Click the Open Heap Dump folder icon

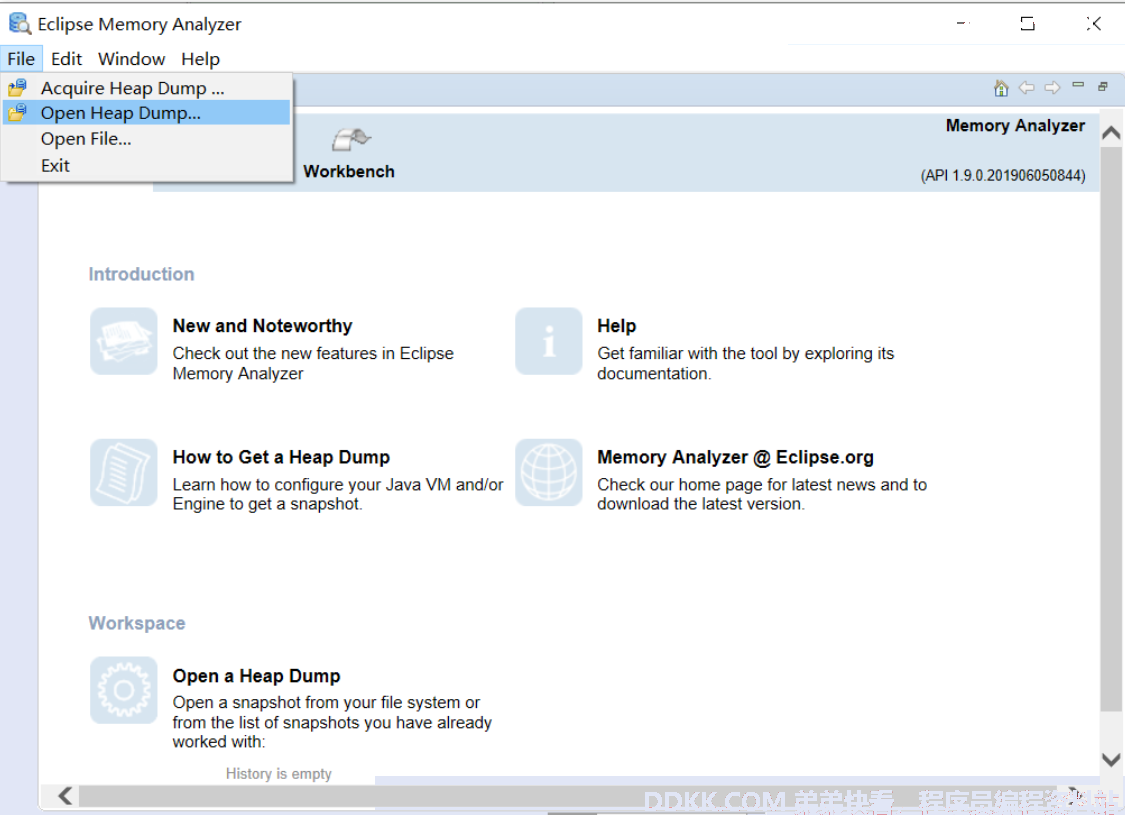coord(17,113)
